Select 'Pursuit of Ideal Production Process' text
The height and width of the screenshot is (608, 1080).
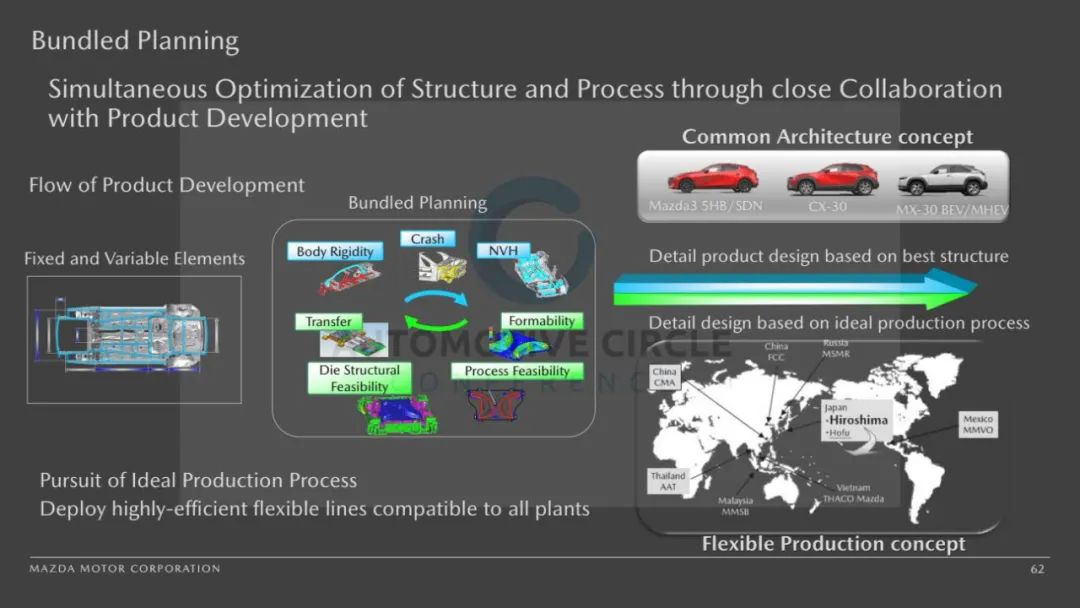point(198,481)
